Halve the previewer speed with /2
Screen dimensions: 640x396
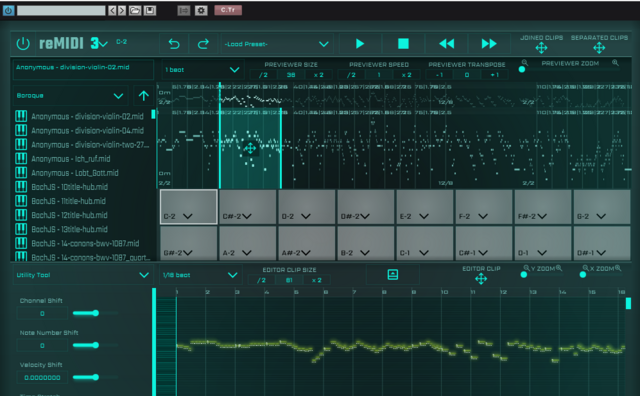351,75
